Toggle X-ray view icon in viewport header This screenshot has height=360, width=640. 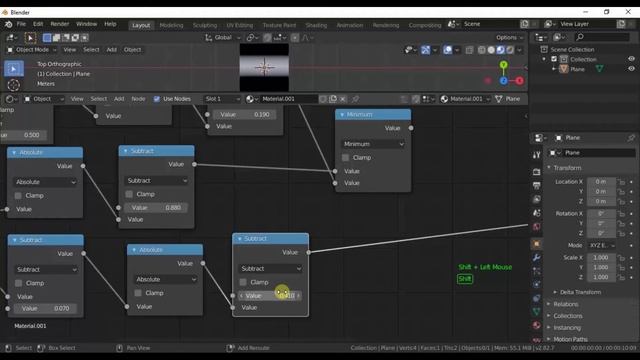click(469, 50)
